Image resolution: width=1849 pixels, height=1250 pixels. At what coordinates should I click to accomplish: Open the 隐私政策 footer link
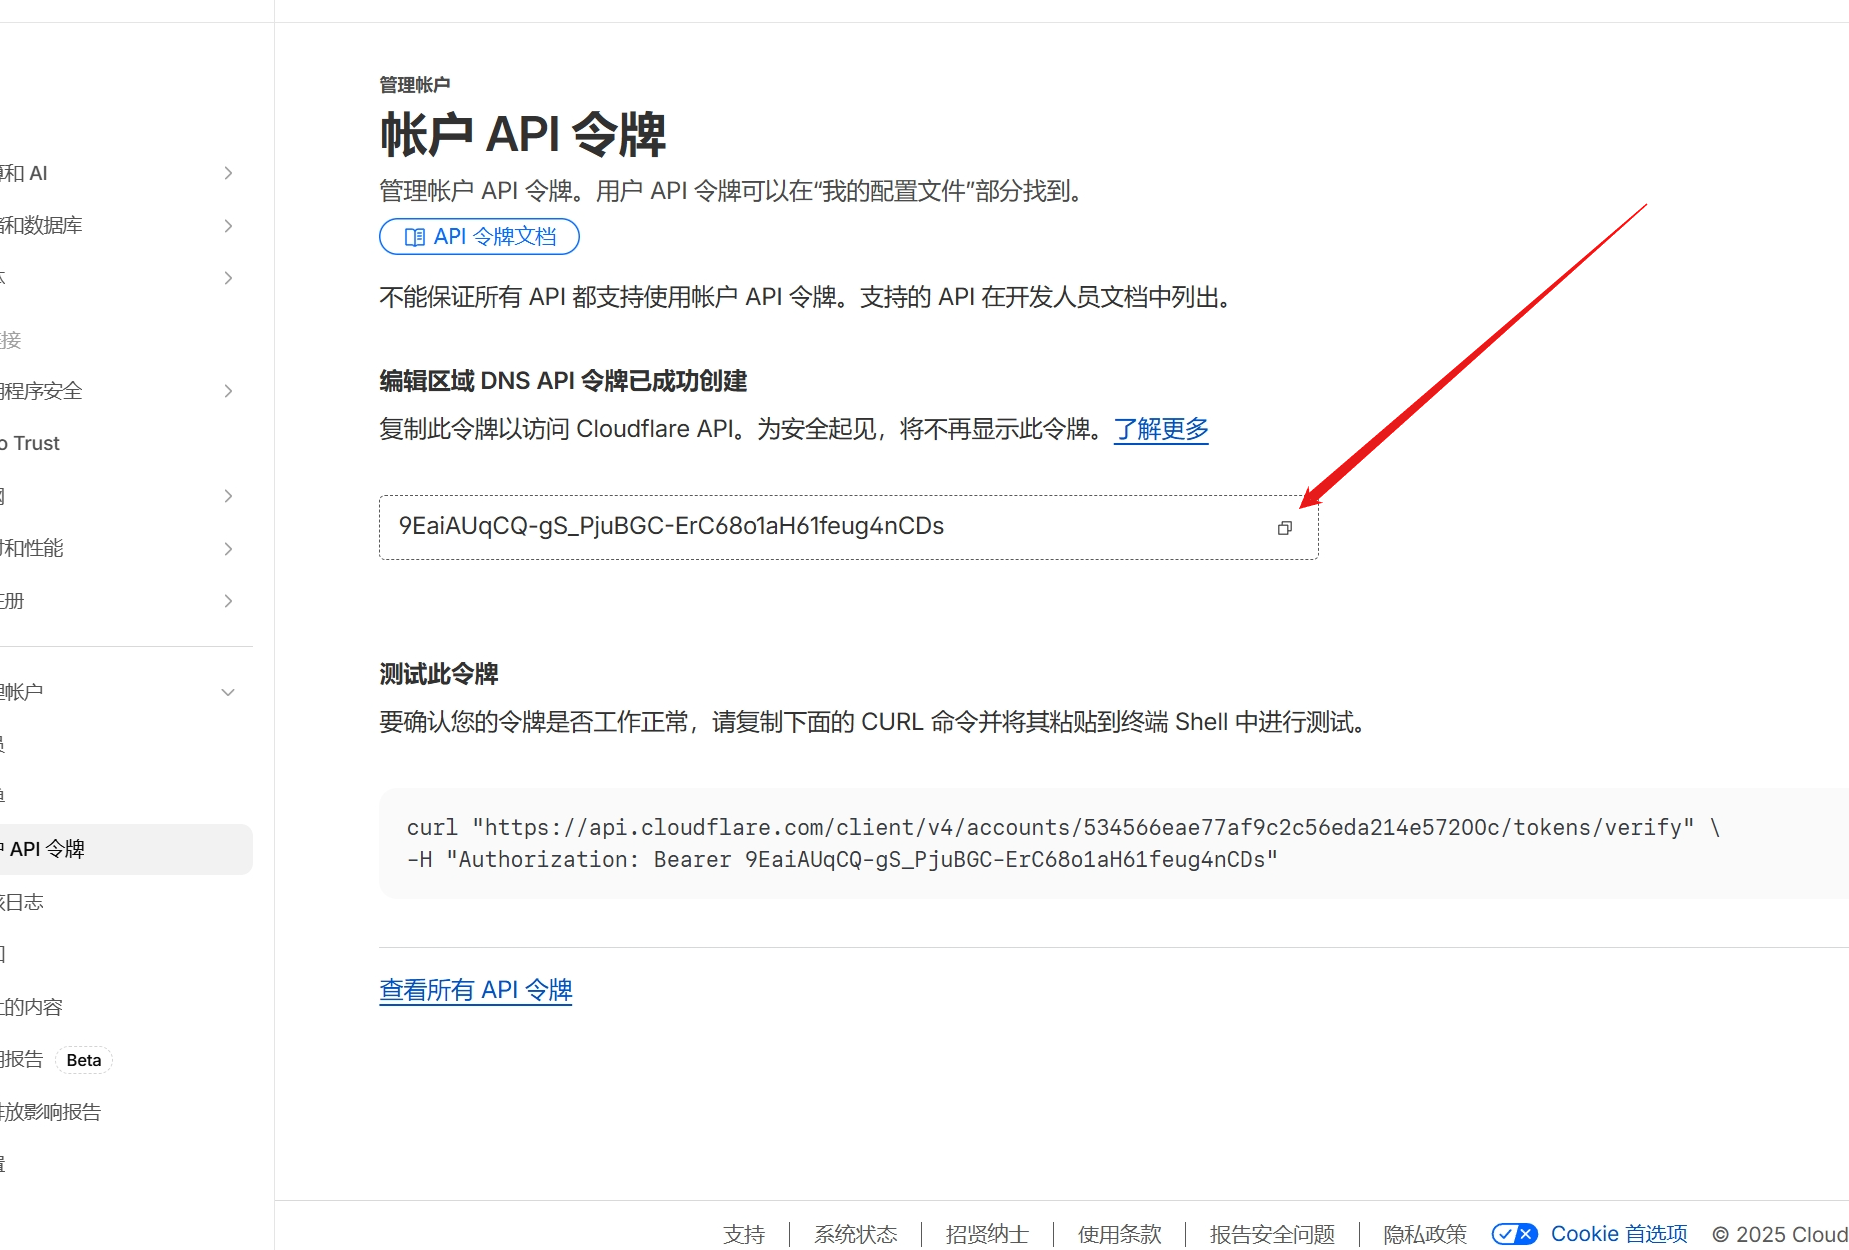tap(1424, 1234)
